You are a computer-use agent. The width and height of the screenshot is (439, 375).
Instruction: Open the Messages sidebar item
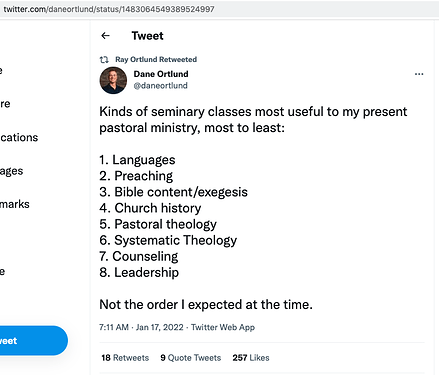tap(12, 171)
